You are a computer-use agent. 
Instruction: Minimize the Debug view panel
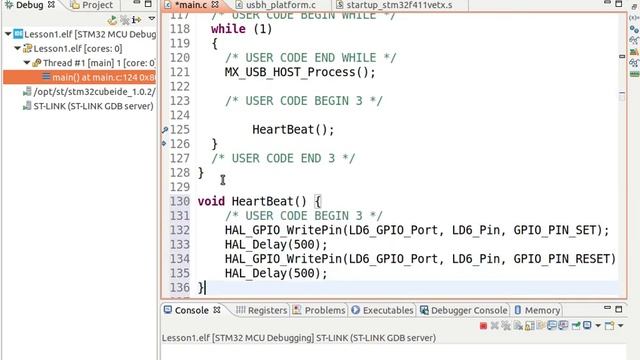coord(137,3)
